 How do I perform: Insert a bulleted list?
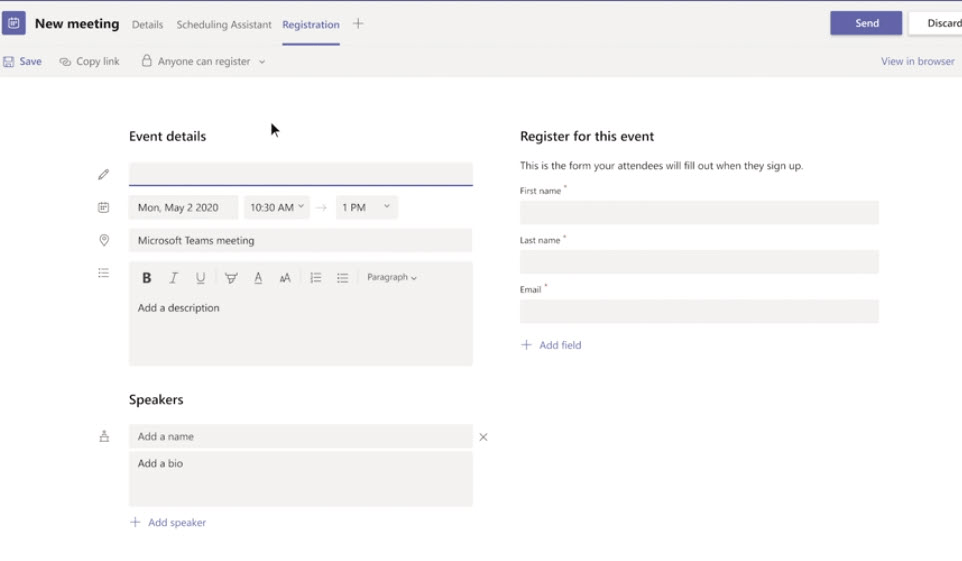342,278
